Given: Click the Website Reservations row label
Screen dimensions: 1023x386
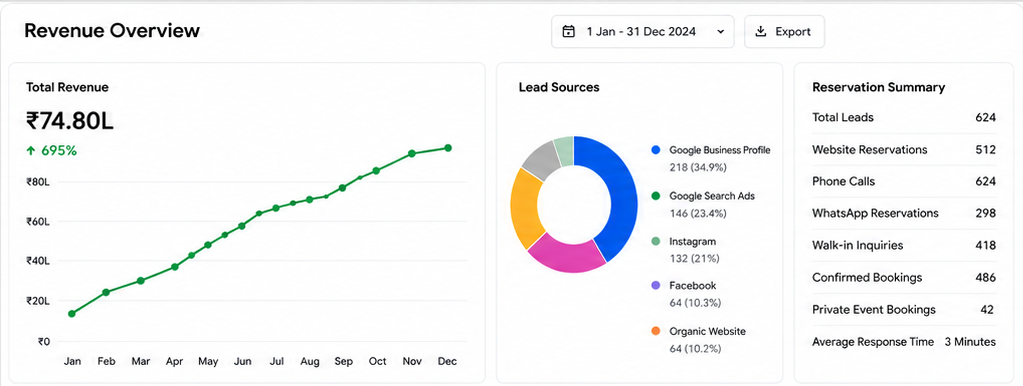Looking at the screenshot, I should tap(870, 149).
